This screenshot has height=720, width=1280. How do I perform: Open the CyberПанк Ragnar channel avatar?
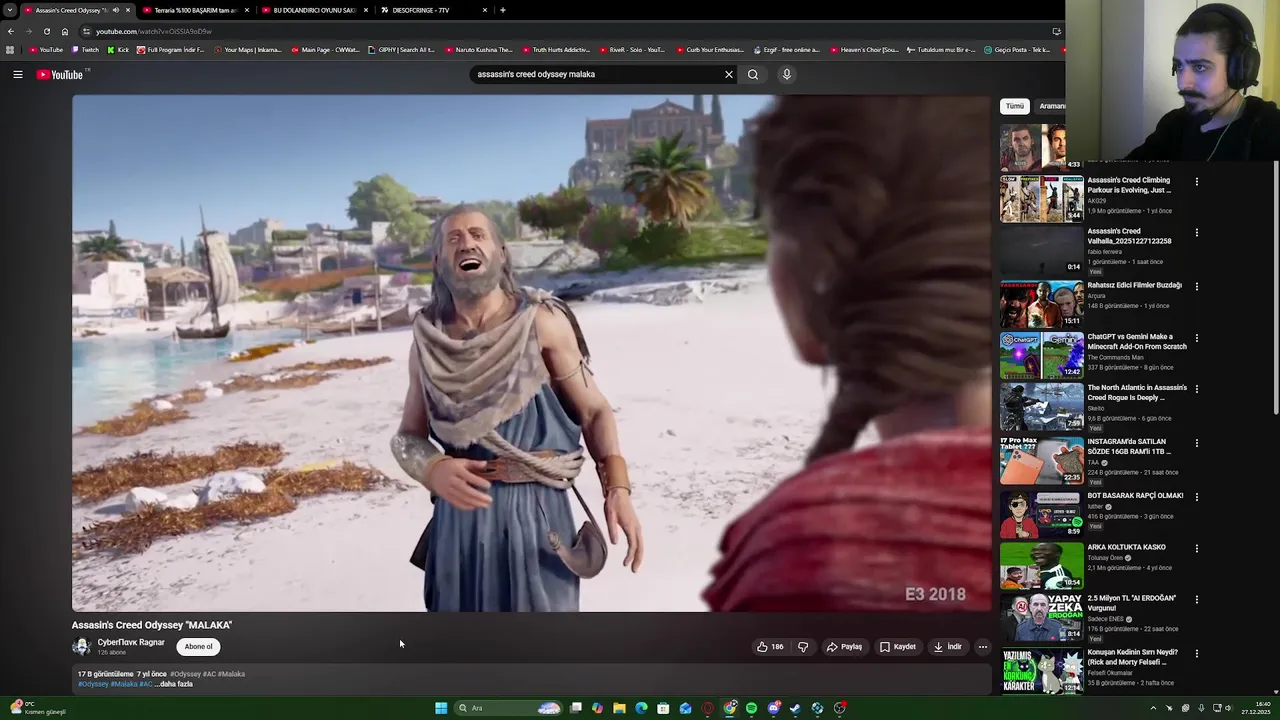click(81, 647)
